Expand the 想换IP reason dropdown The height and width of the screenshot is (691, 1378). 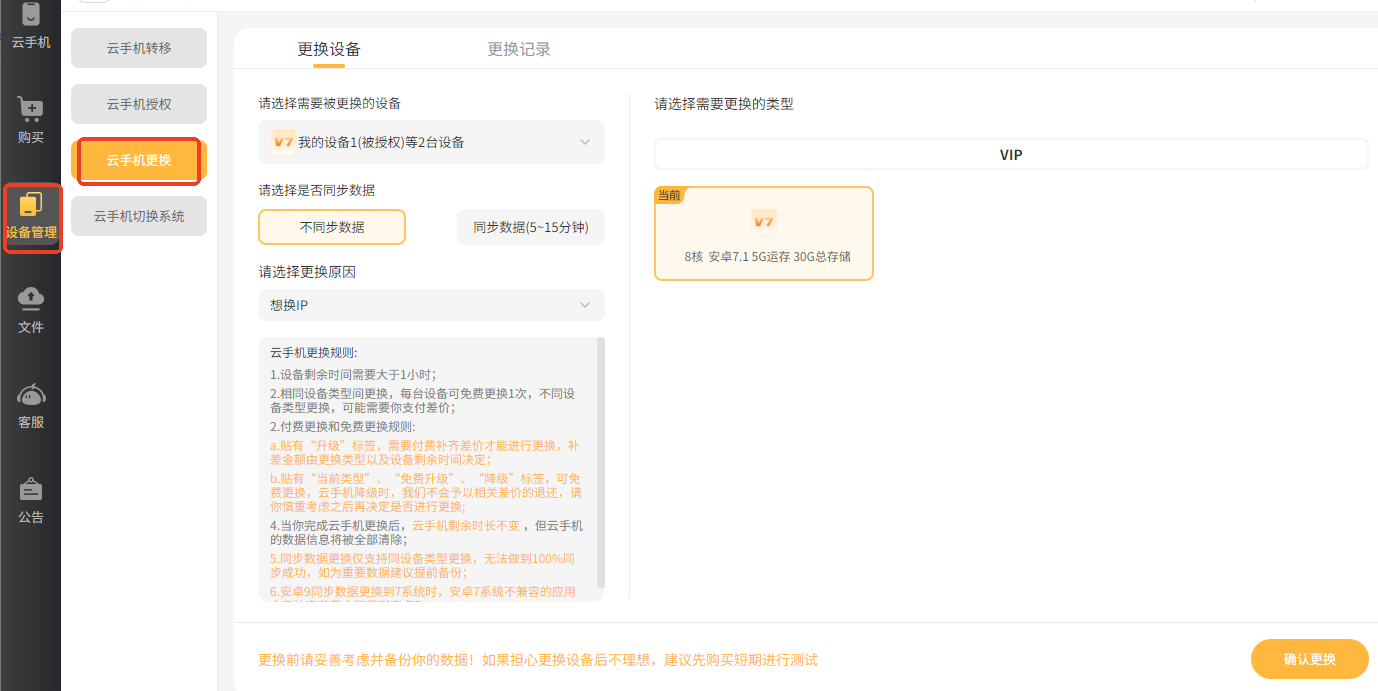(x=585, y=305)
